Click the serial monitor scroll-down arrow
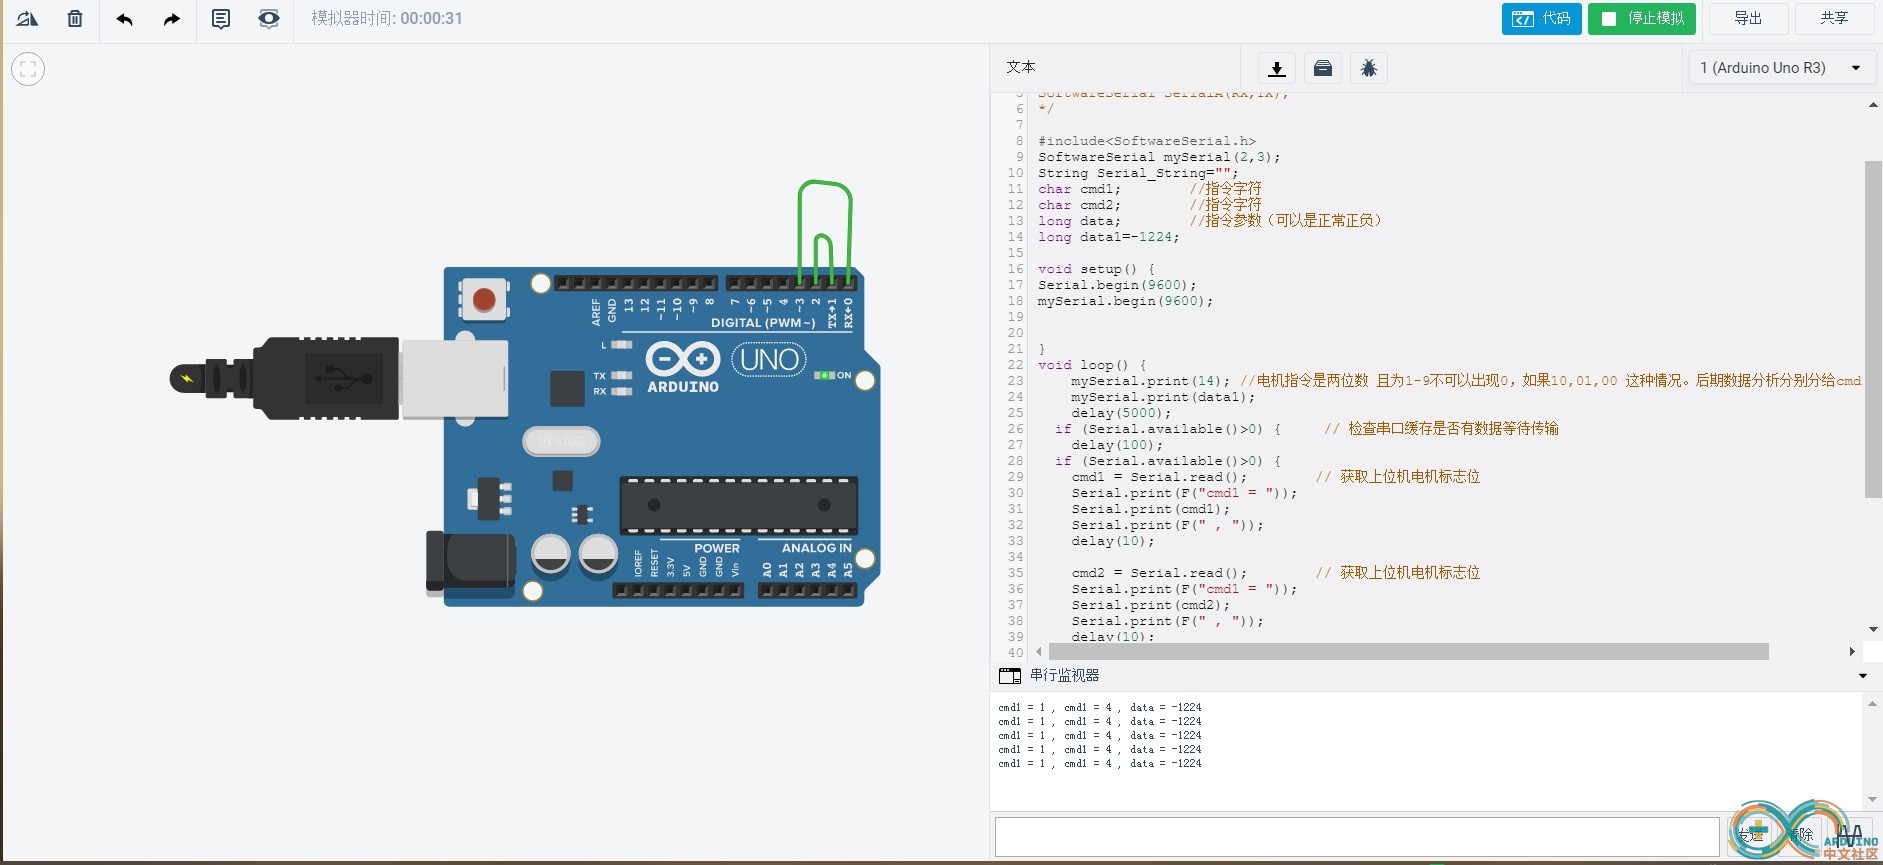The image size is (1883, 865). [1873, 799]
